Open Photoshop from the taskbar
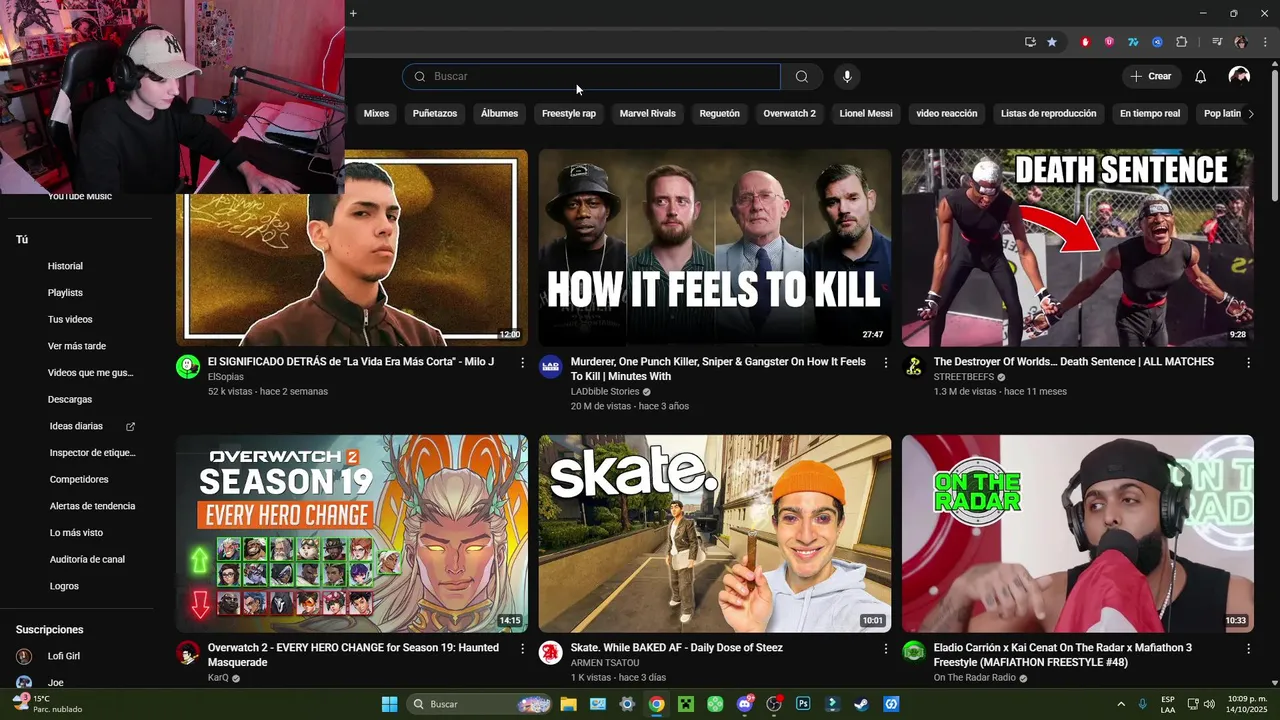1280x720 pixels. pos(803,704)
